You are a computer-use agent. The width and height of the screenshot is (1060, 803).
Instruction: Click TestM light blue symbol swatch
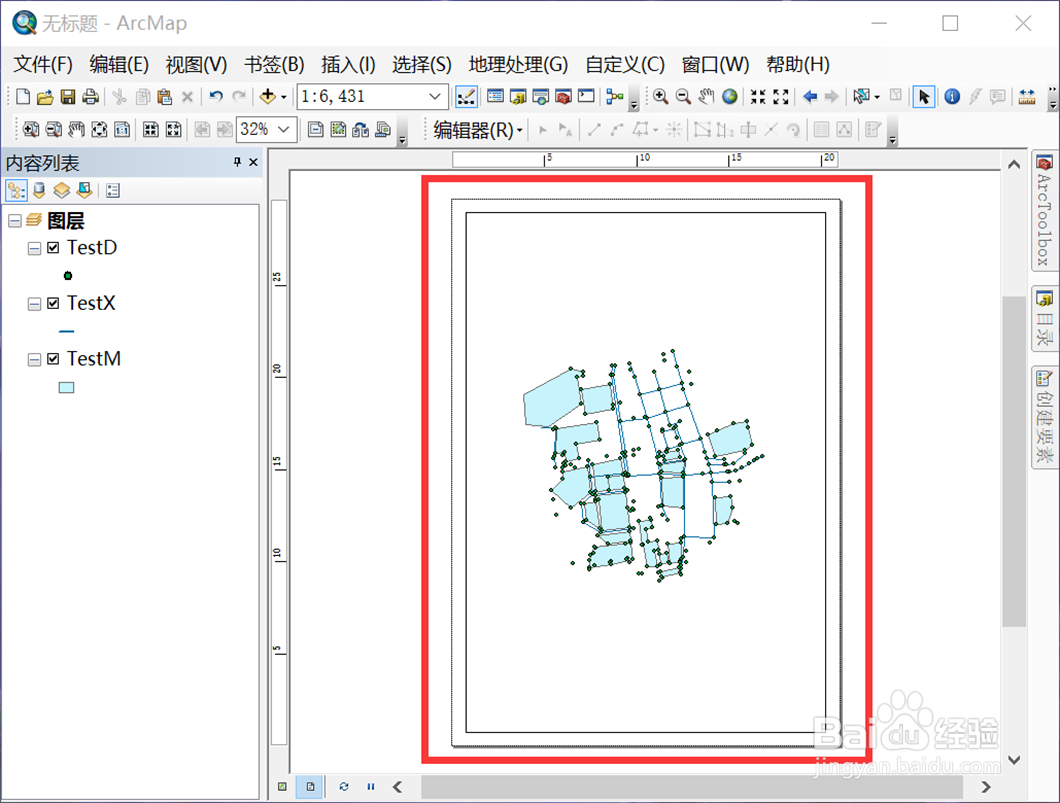pos(66,387)
